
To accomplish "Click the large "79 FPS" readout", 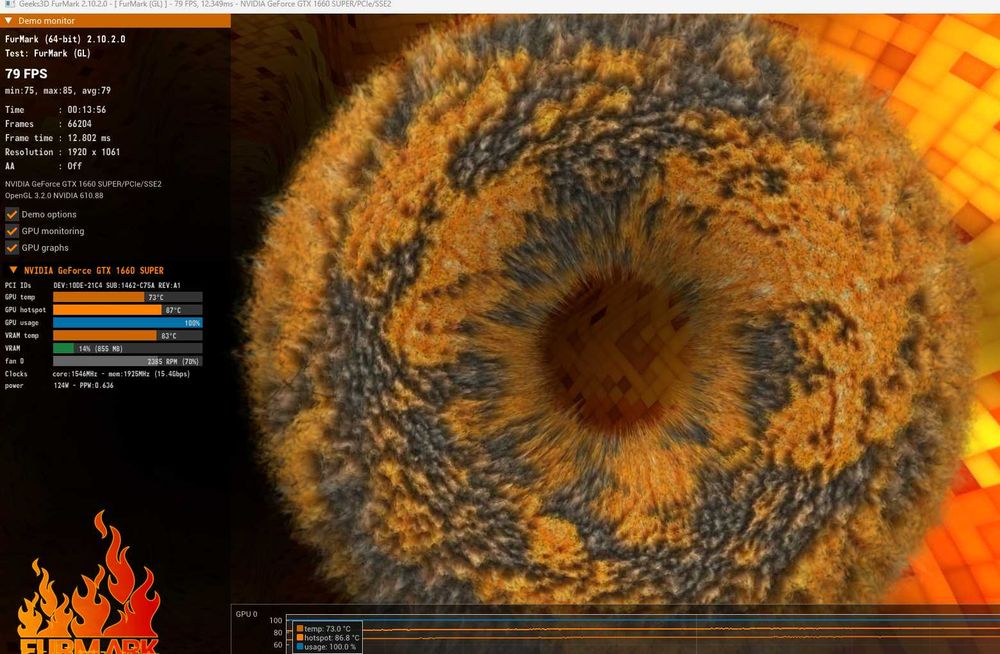I will (x=26, y=73).
